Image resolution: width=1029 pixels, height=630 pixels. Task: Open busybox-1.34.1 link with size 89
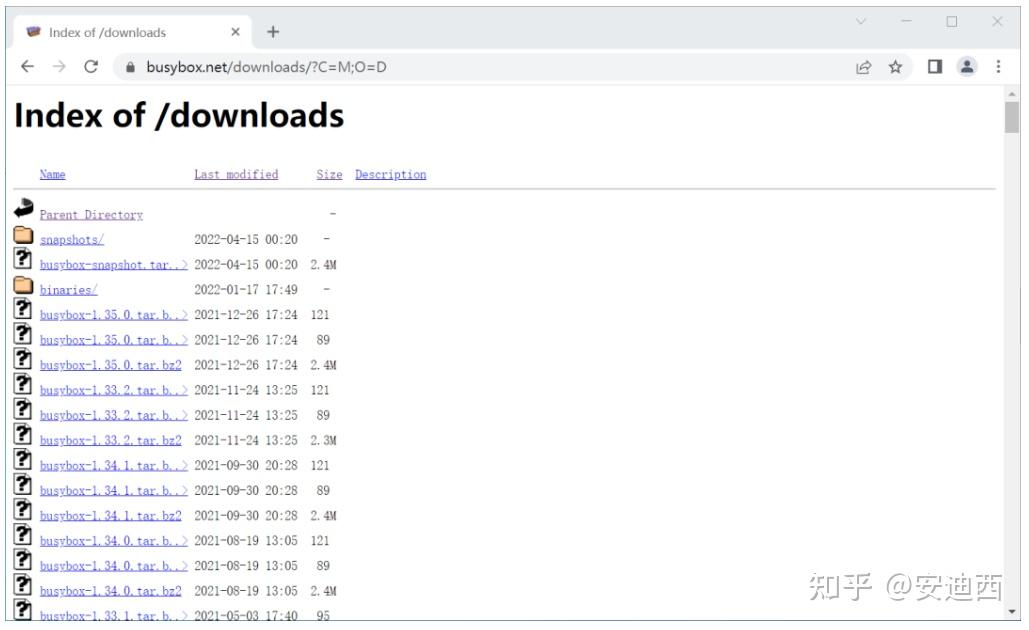coord(114,491)
